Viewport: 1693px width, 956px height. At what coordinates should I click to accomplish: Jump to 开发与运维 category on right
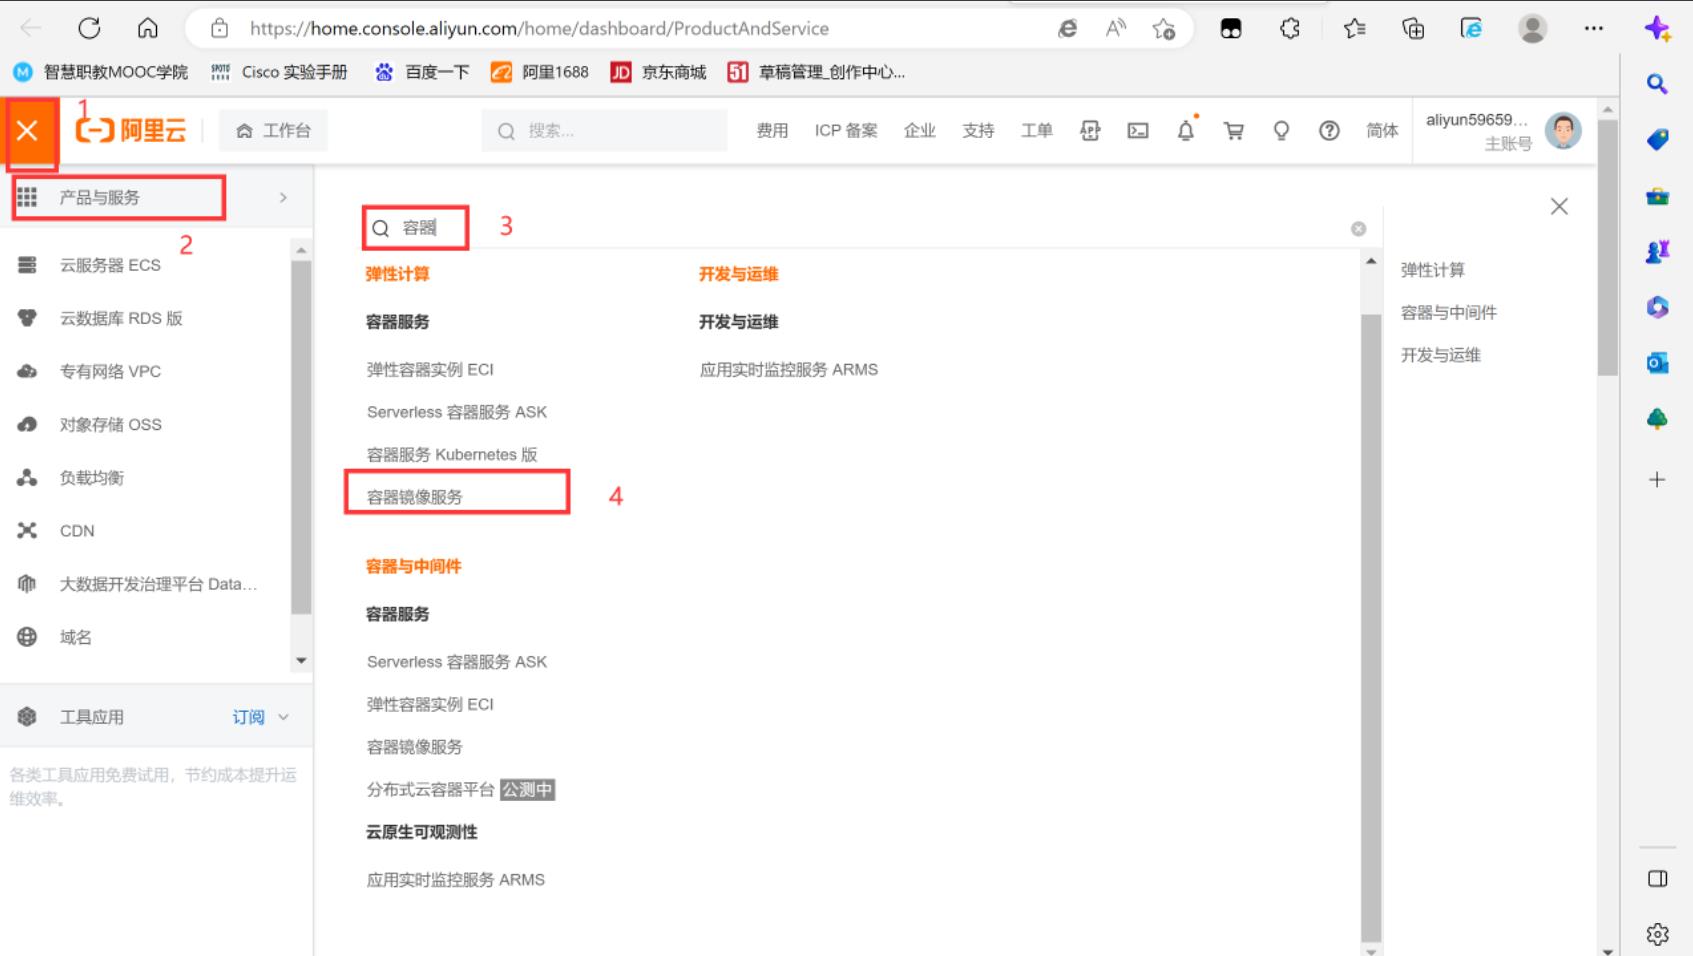click(1440, 355)
